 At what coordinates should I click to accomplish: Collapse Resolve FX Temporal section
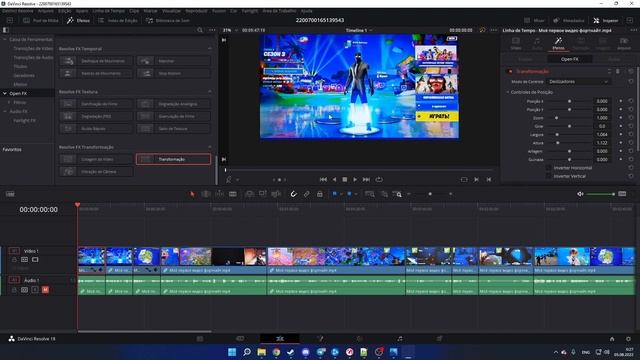pyautogui.click(x=210, y=49)
